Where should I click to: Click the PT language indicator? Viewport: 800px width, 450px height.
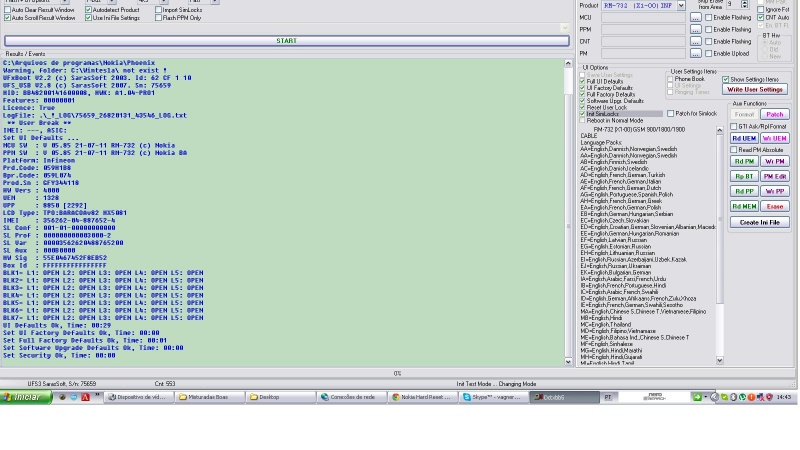point(608,397)
